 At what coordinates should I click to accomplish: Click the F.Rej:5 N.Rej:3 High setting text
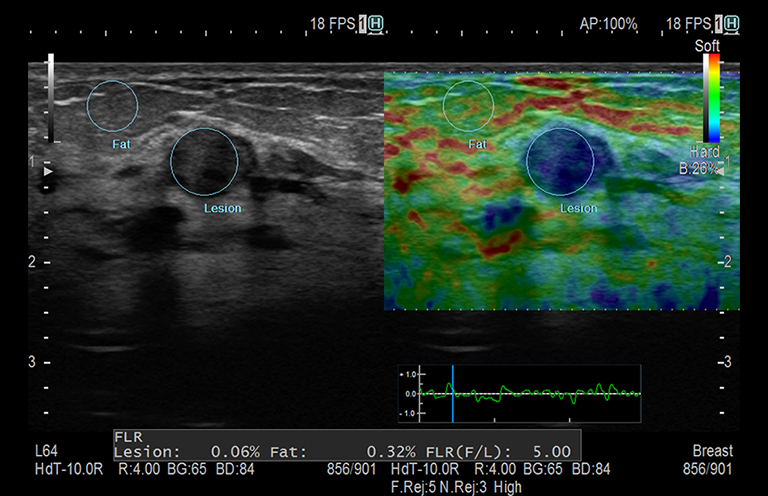[442, 483]
